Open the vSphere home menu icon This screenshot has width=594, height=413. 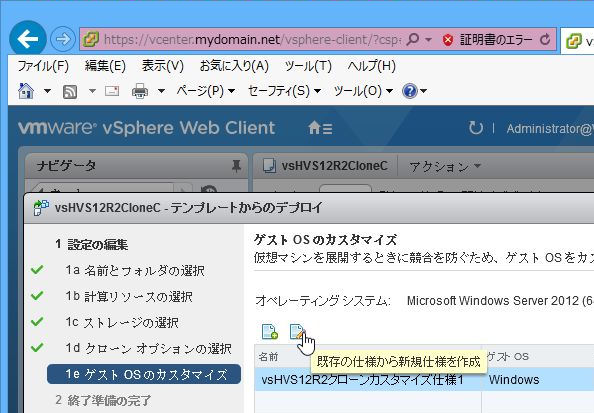(320, 128)
